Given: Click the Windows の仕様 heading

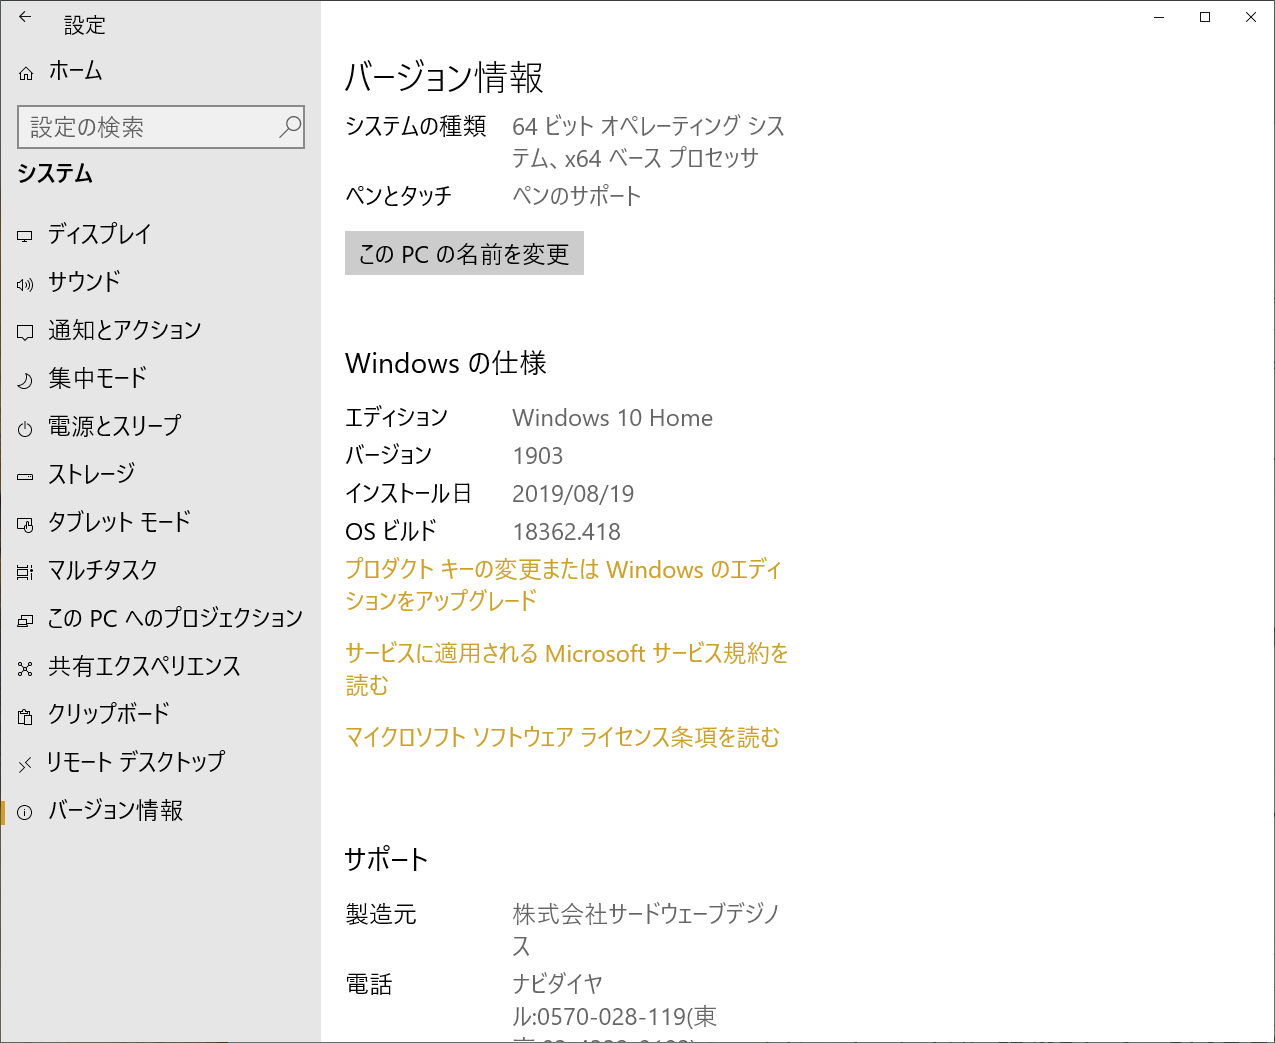Looking at the screenshot, I should [446, 363].
